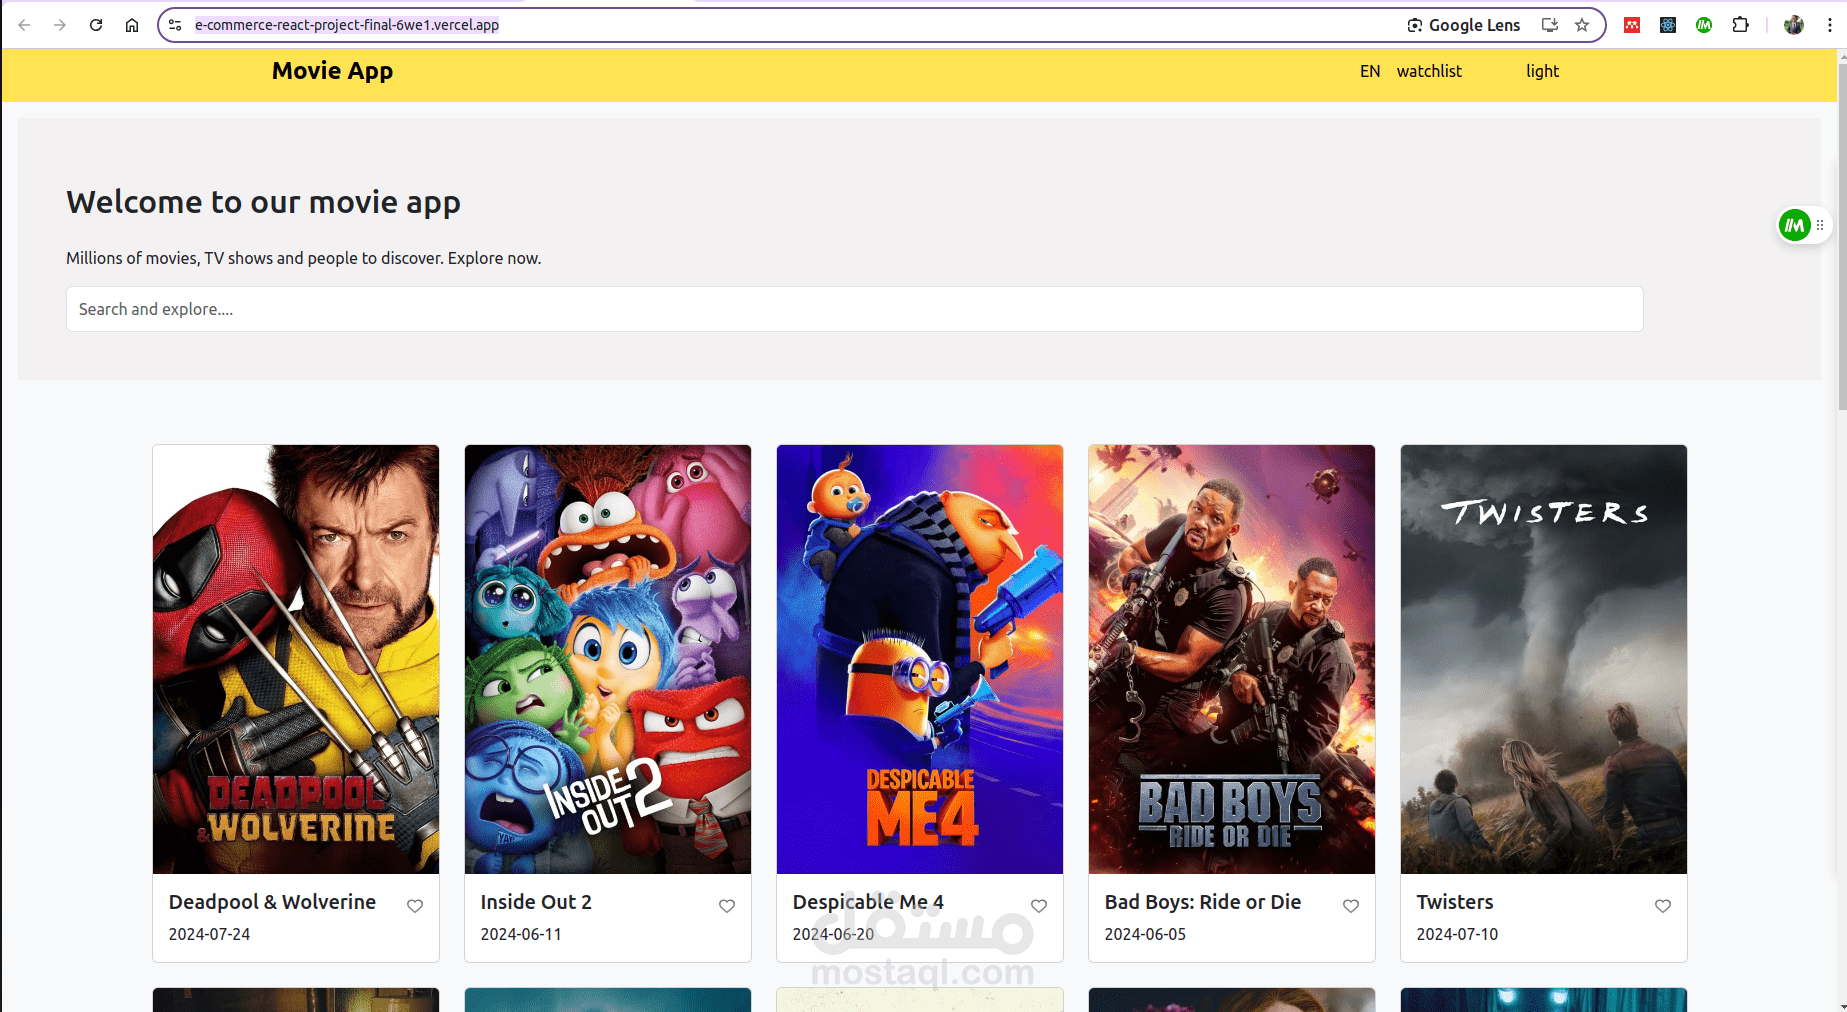1847x1012 pixels.
Task: Mark Twisters as favorite with heart
Action: click(1663, 906)
